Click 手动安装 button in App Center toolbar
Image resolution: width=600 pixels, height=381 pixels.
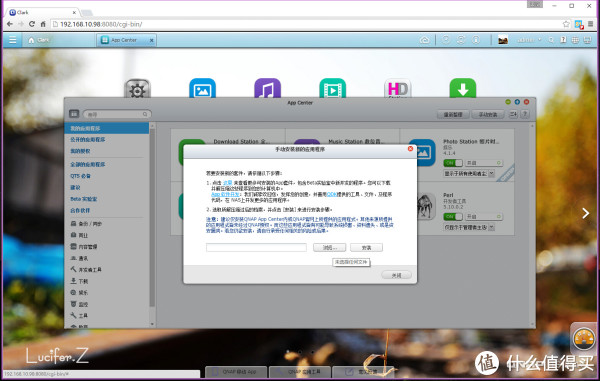pyautogui.click(x=488, y=114)
